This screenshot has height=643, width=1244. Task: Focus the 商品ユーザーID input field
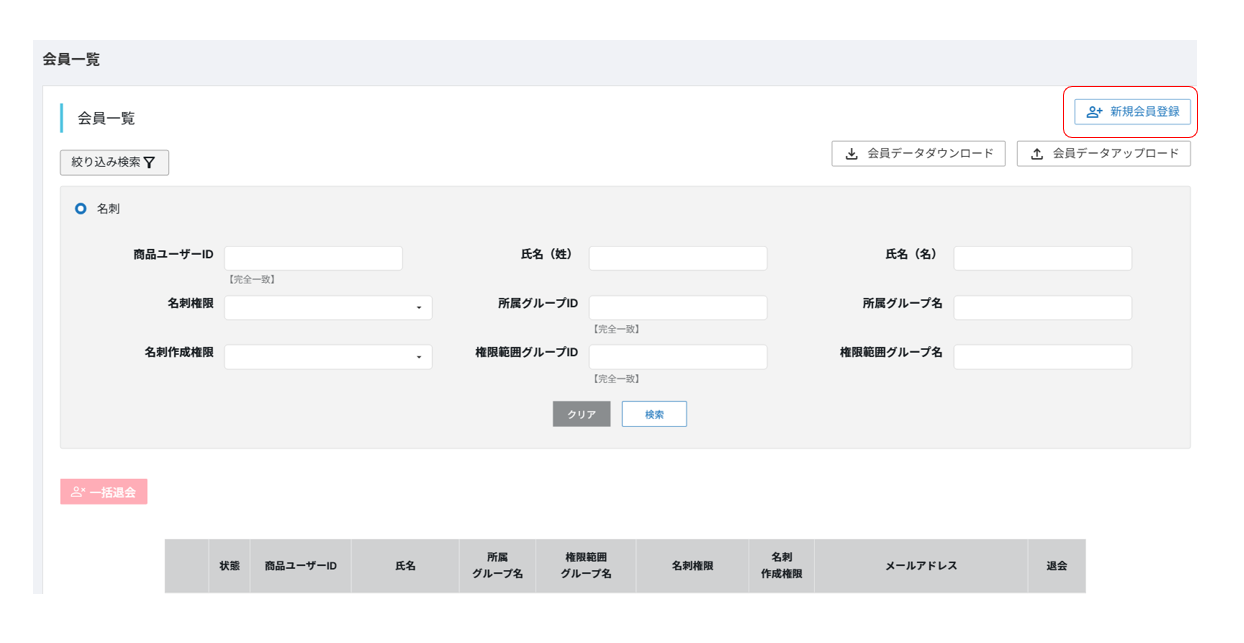pyautogui.click(x=313, y=258)
